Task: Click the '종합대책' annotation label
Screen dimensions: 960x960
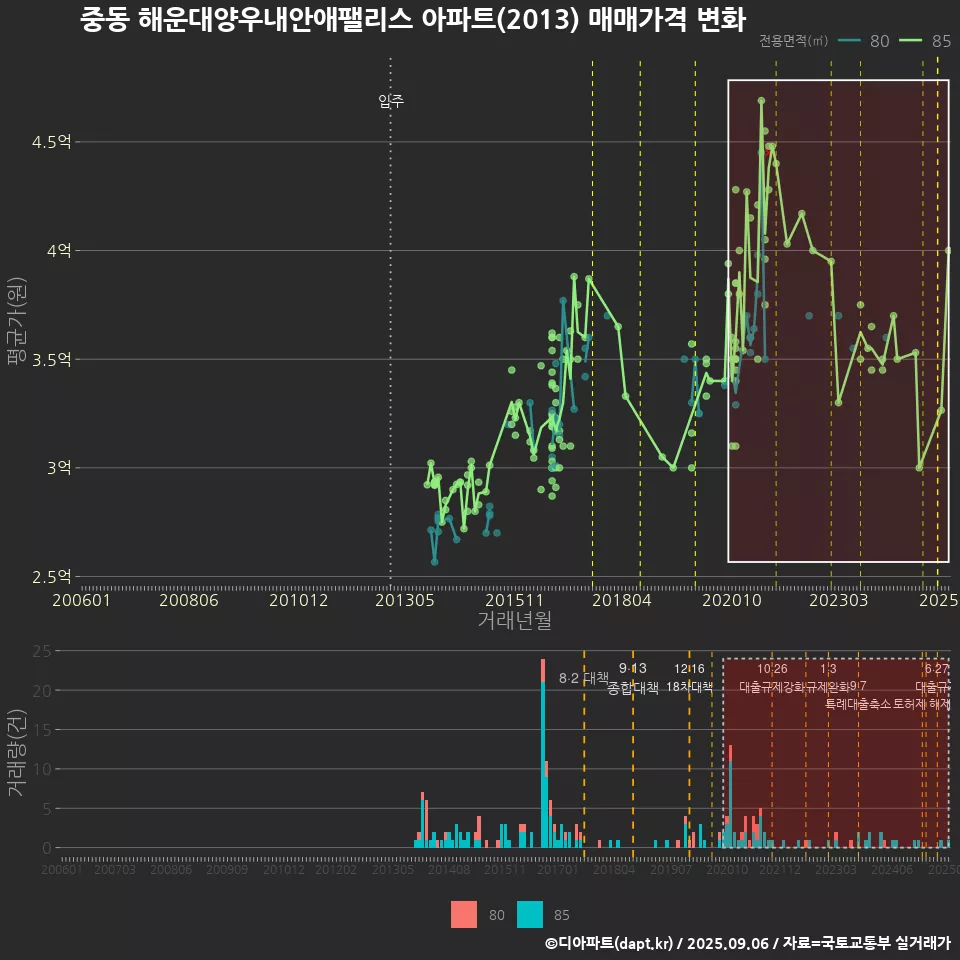Action: click(x=632, y=688)
